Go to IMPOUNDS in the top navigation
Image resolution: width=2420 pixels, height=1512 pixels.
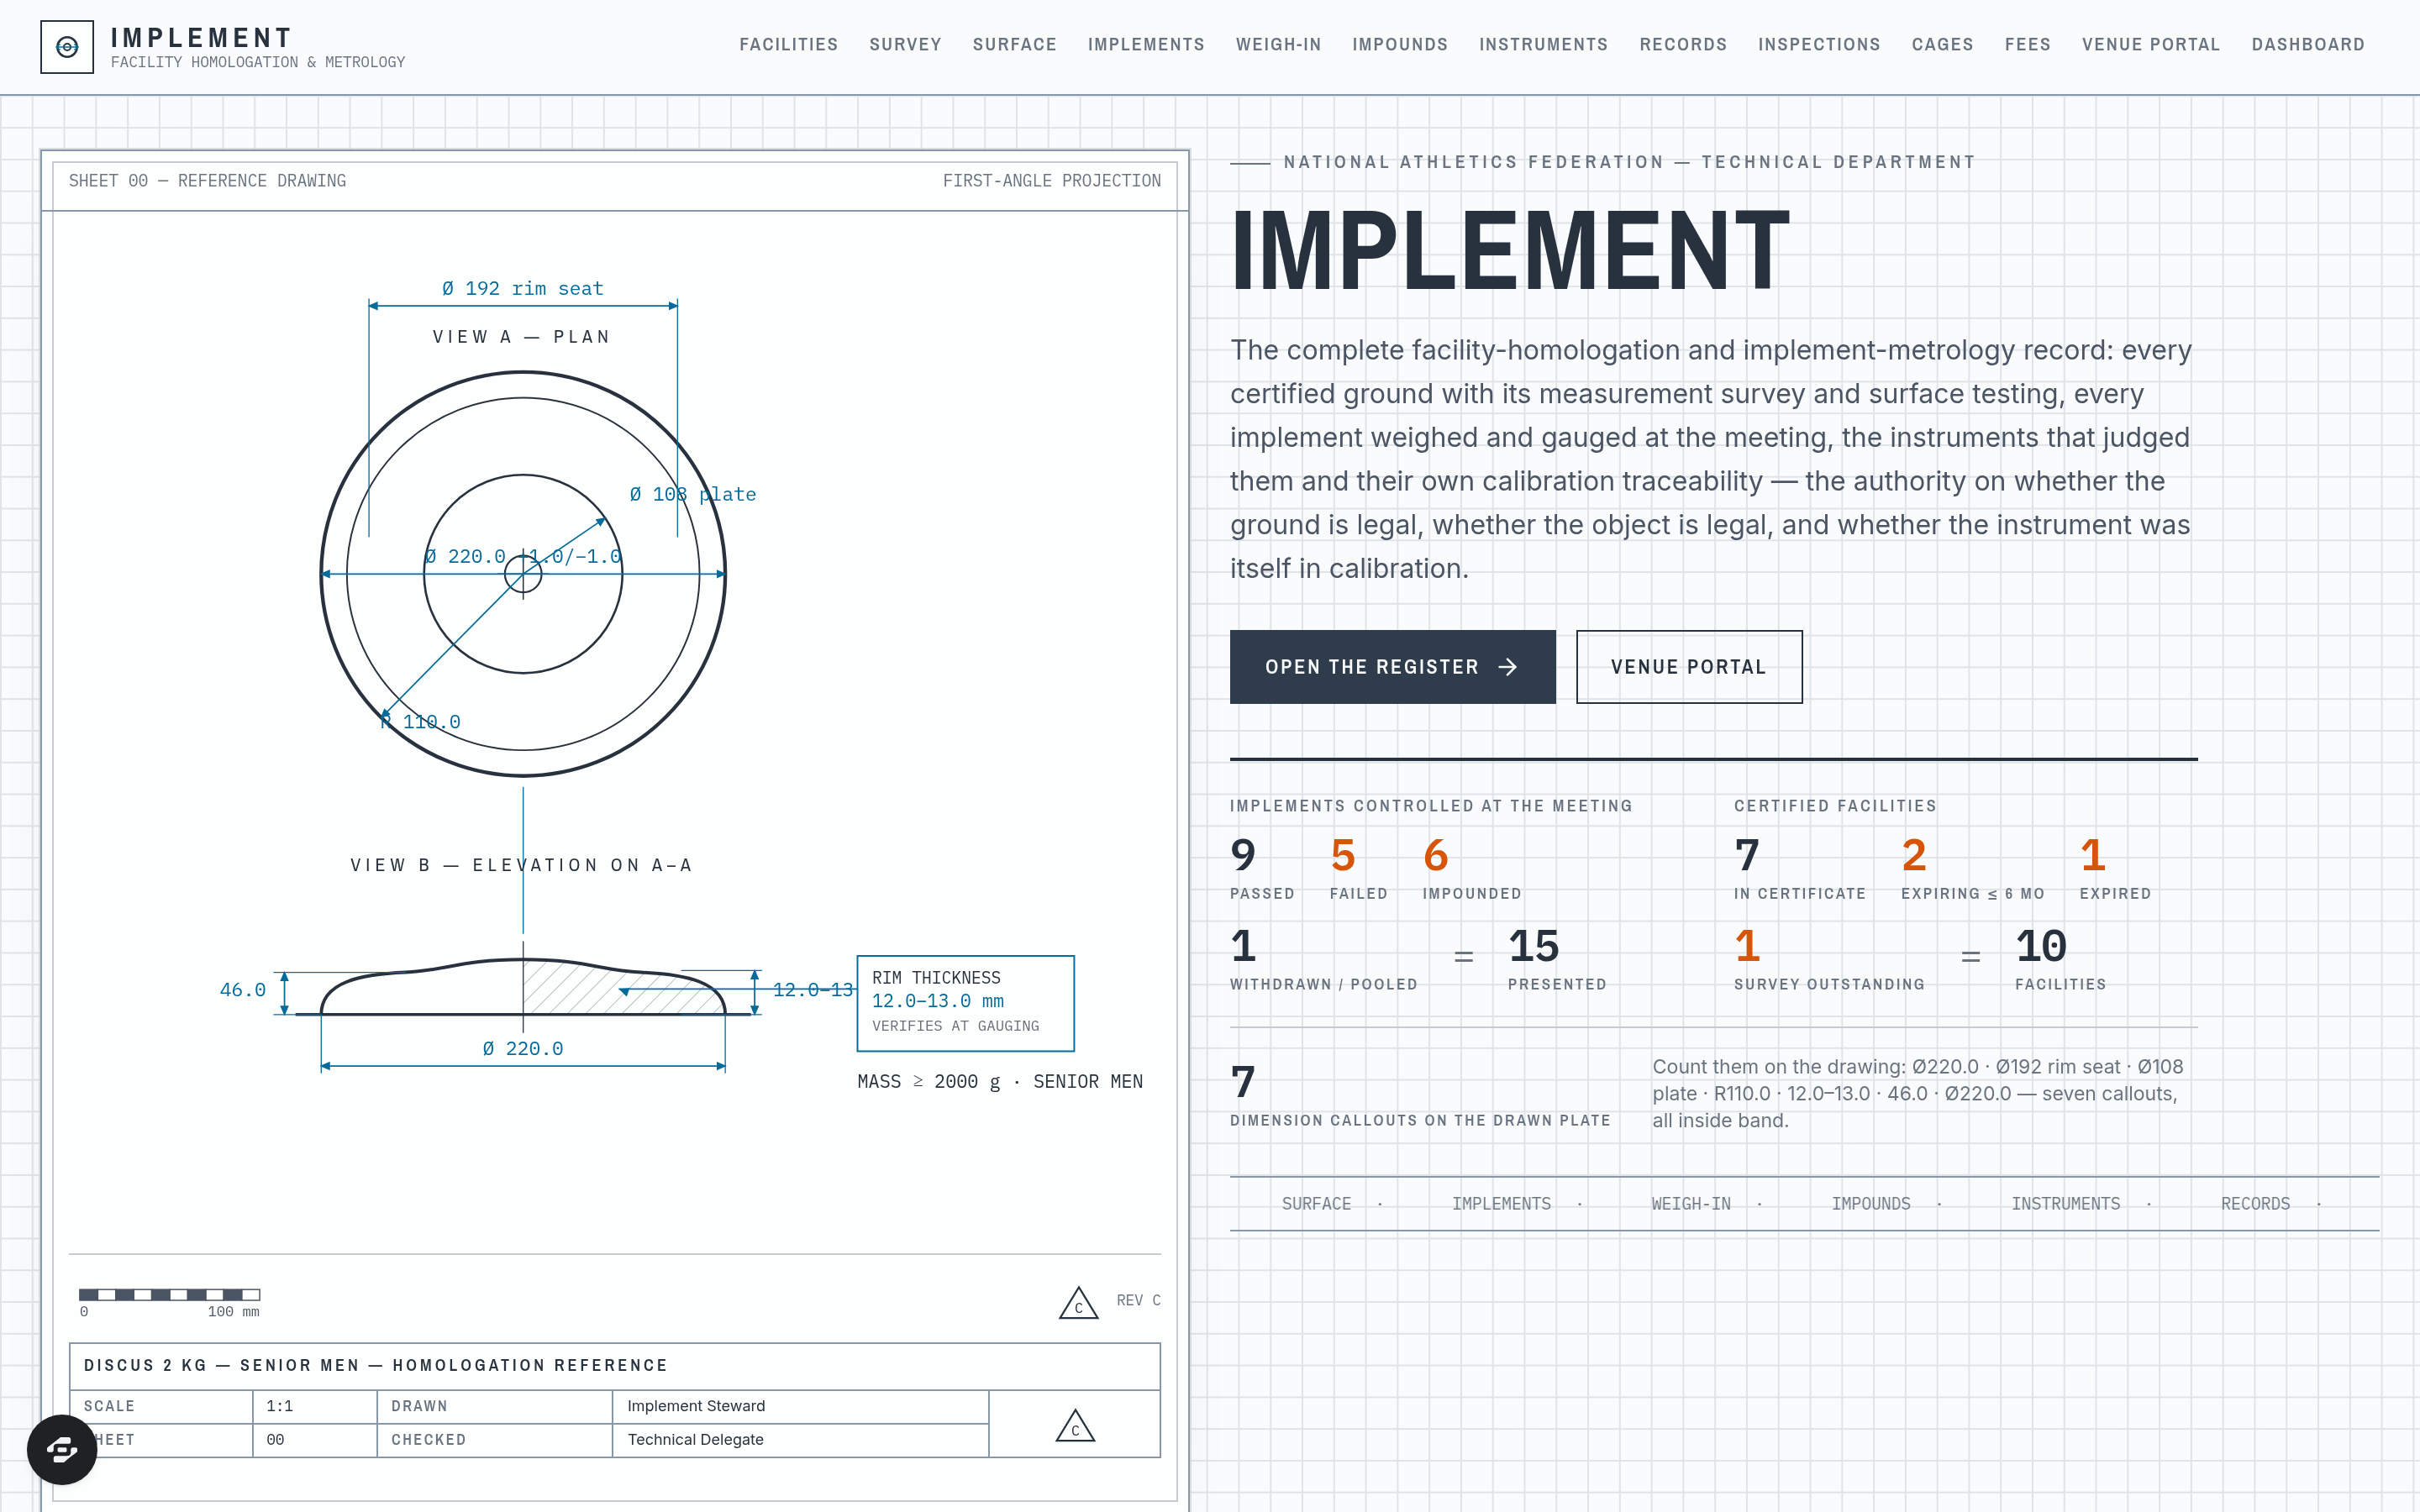pos(1400,45)
